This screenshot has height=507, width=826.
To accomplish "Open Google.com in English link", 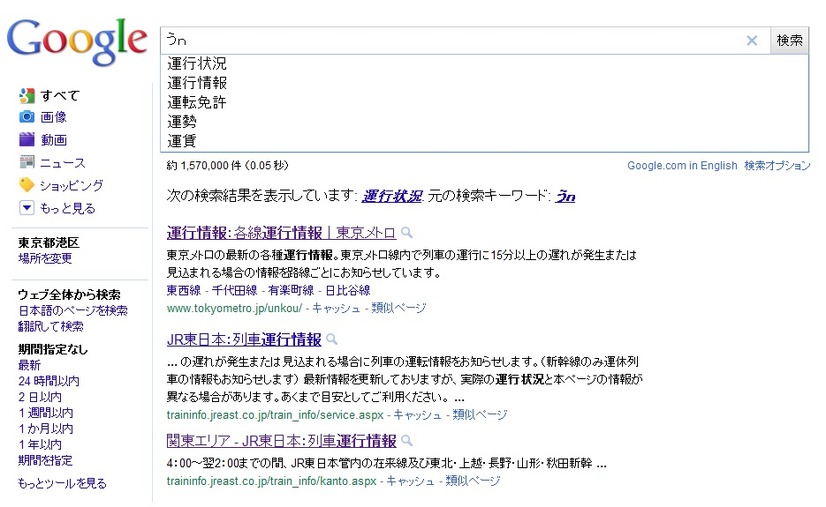I will click(682, 165).
